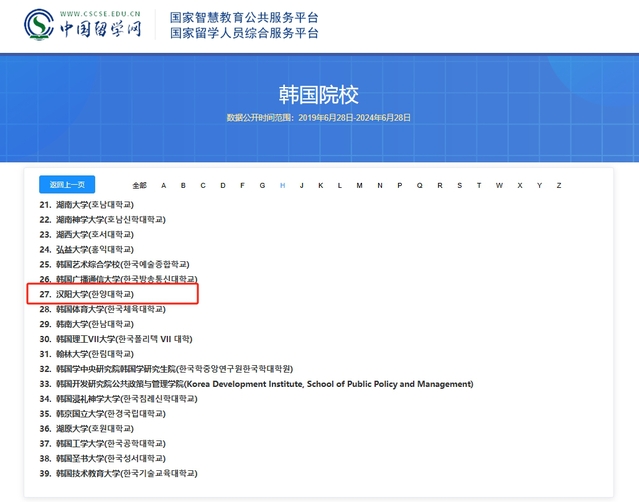Viewport: 639px width, 502px height.
Task: Open entry 34 韩国浸礼神学大学
Action: click(x=118, y=399)
